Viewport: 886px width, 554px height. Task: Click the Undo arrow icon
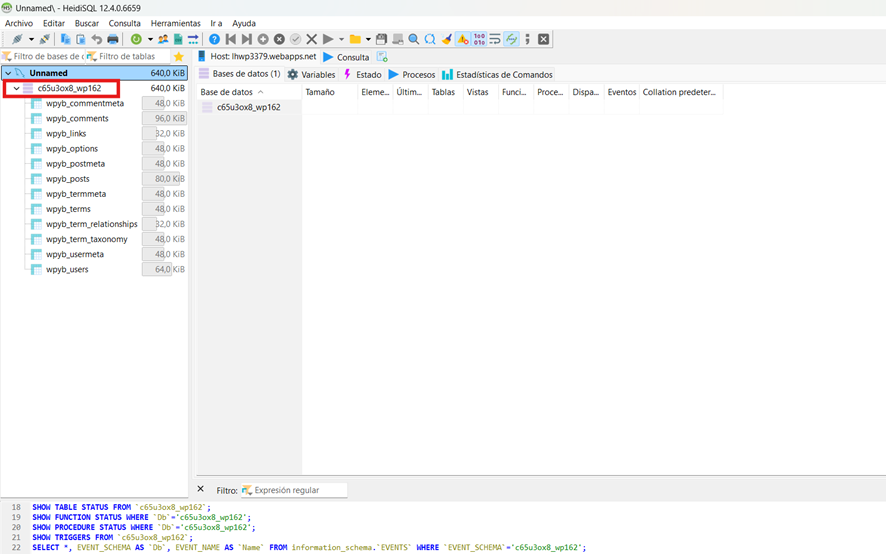(97, 39)
